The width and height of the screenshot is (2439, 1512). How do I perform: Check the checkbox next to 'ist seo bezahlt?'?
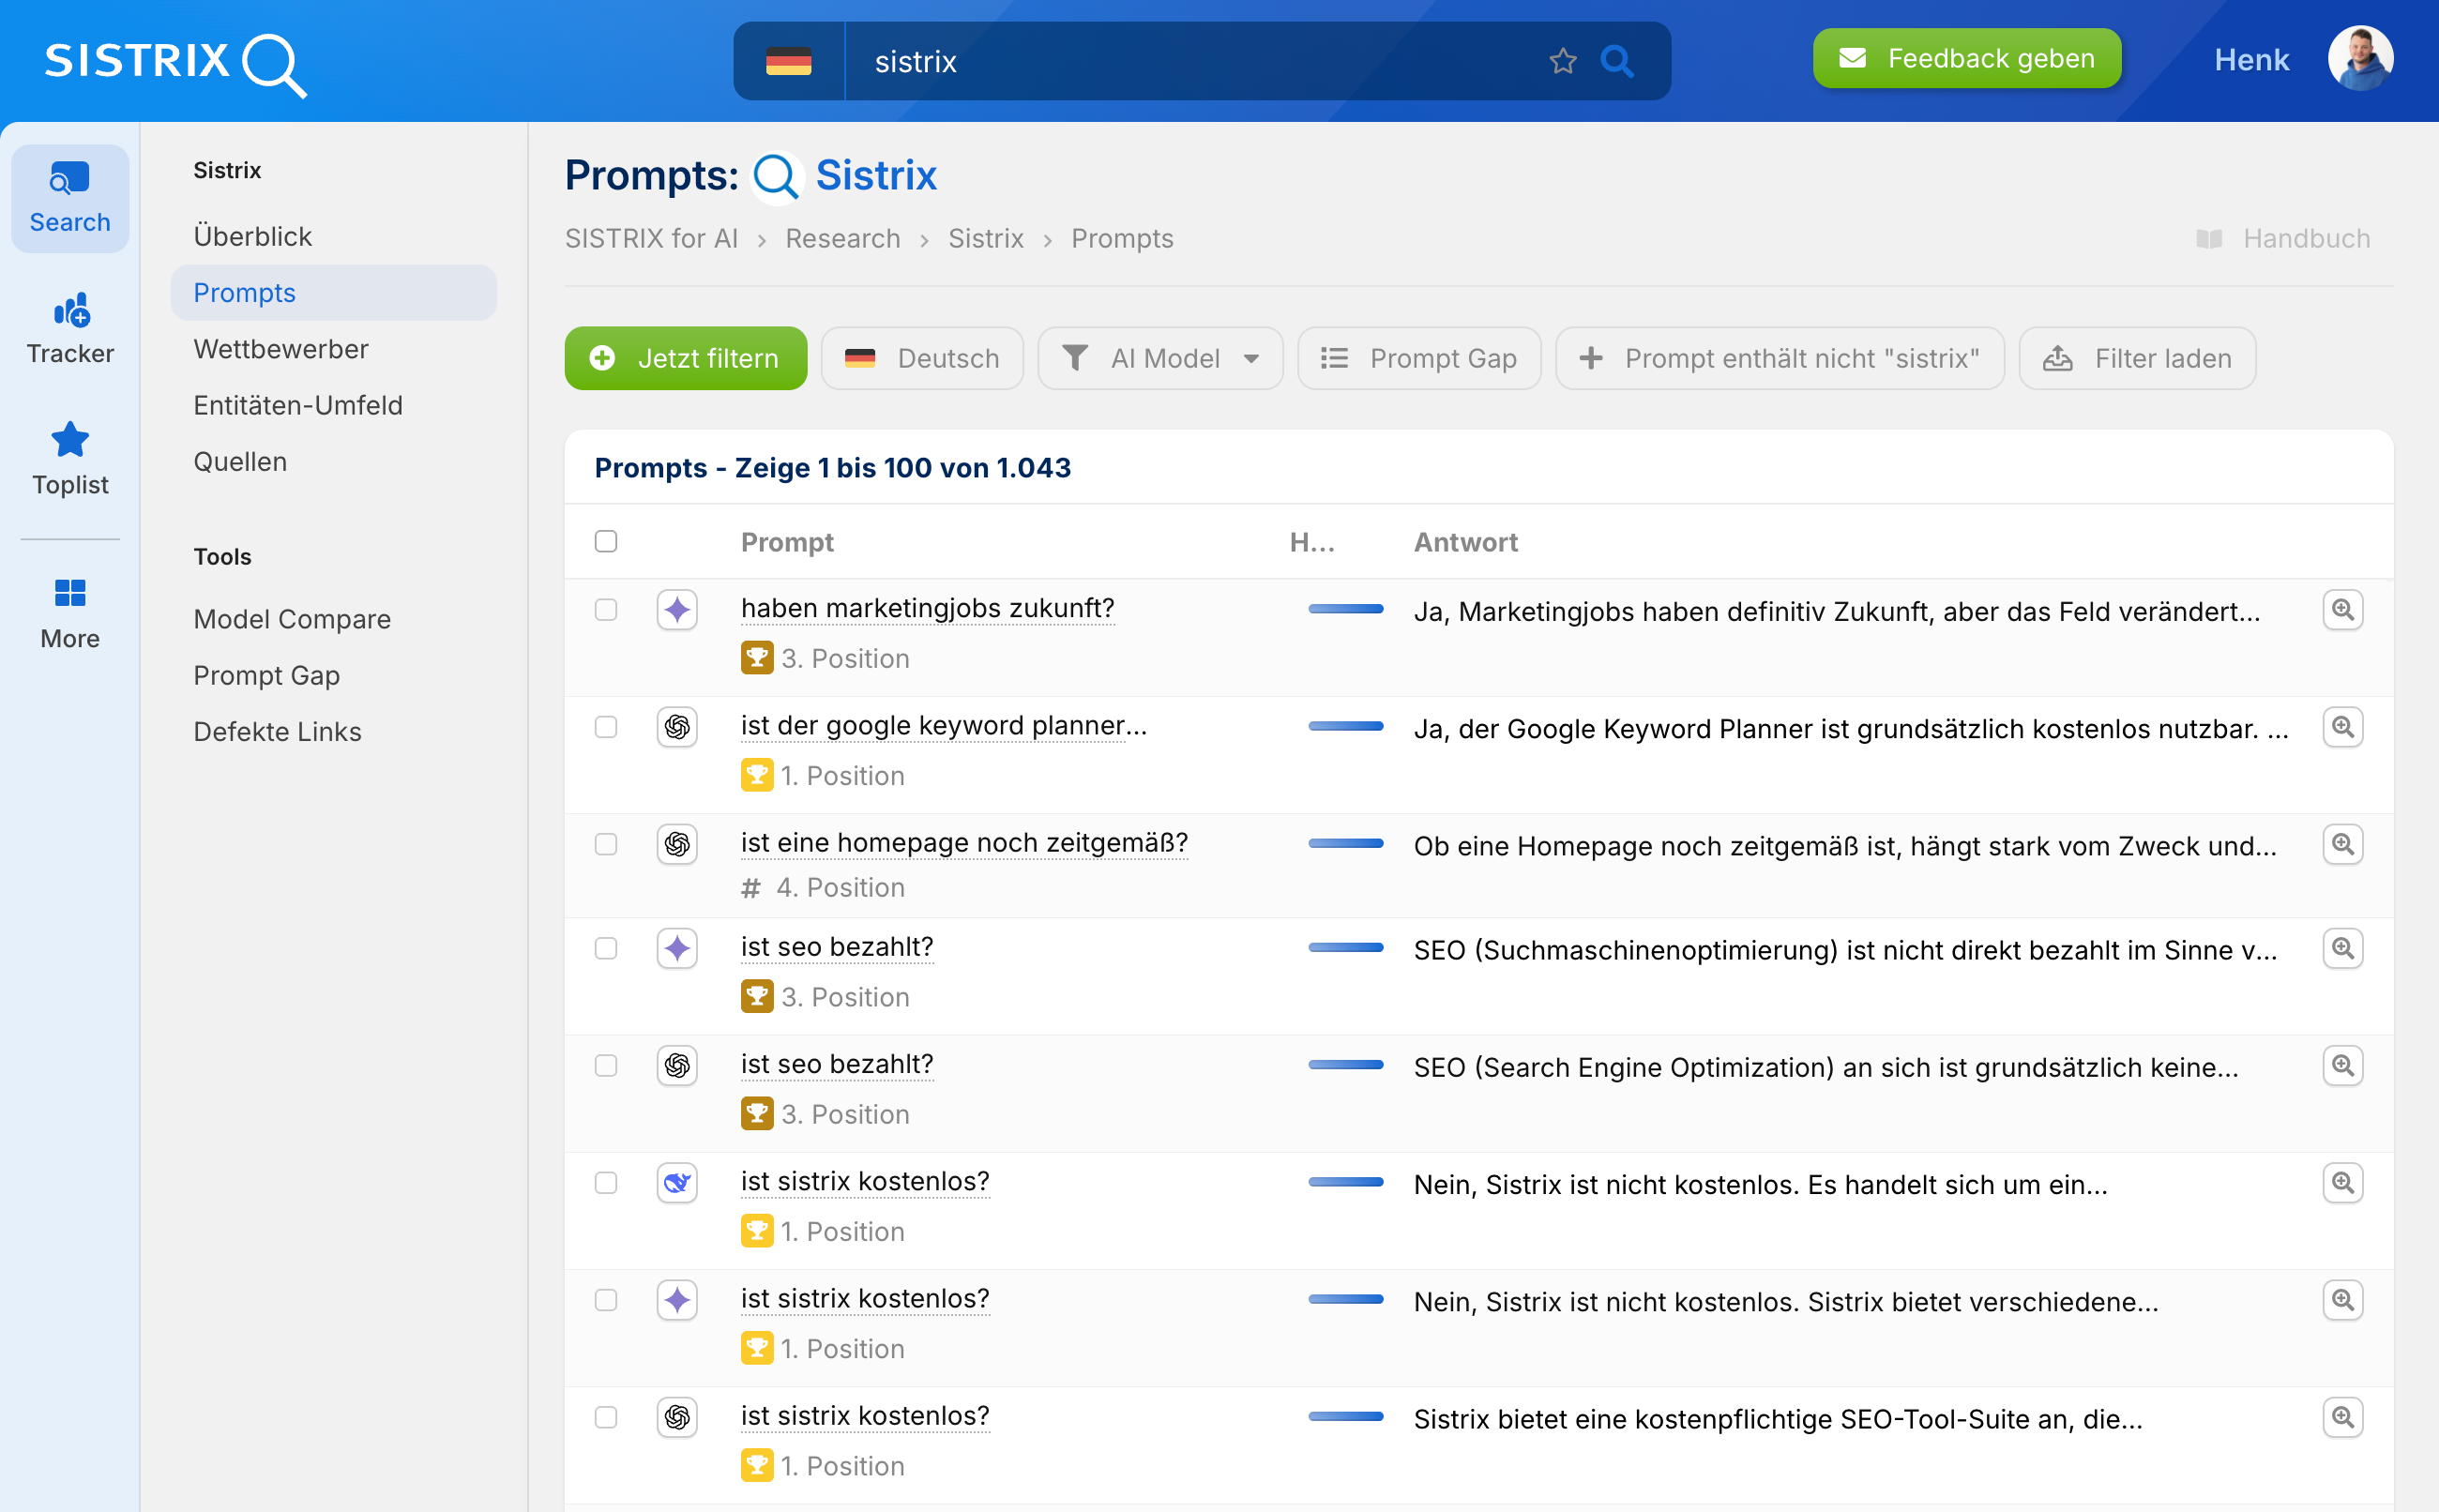click(x=607, y=948)
